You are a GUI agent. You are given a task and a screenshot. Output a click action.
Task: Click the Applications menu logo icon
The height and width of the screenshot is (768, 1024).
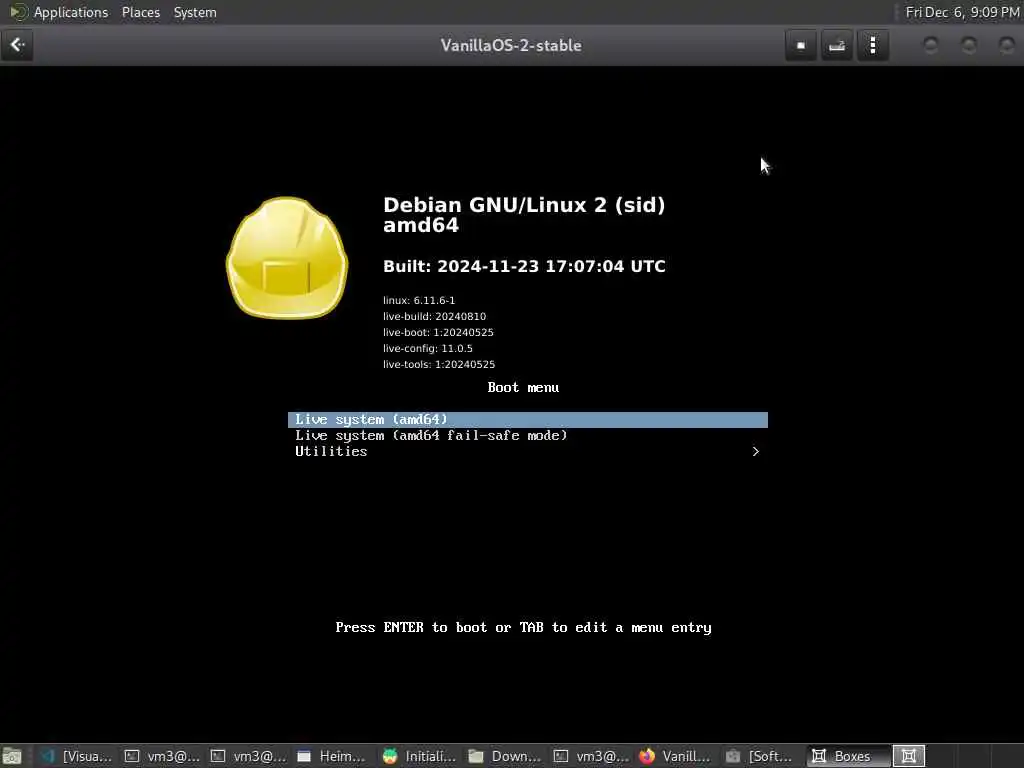coord(18,12)
